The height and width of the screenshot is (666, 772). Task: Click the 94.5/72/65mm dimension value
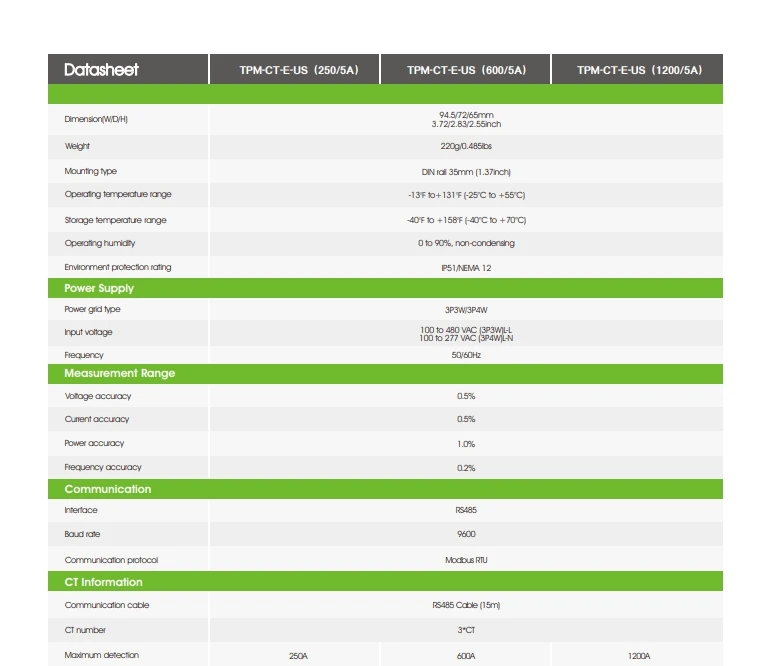[x=466, y=115]
